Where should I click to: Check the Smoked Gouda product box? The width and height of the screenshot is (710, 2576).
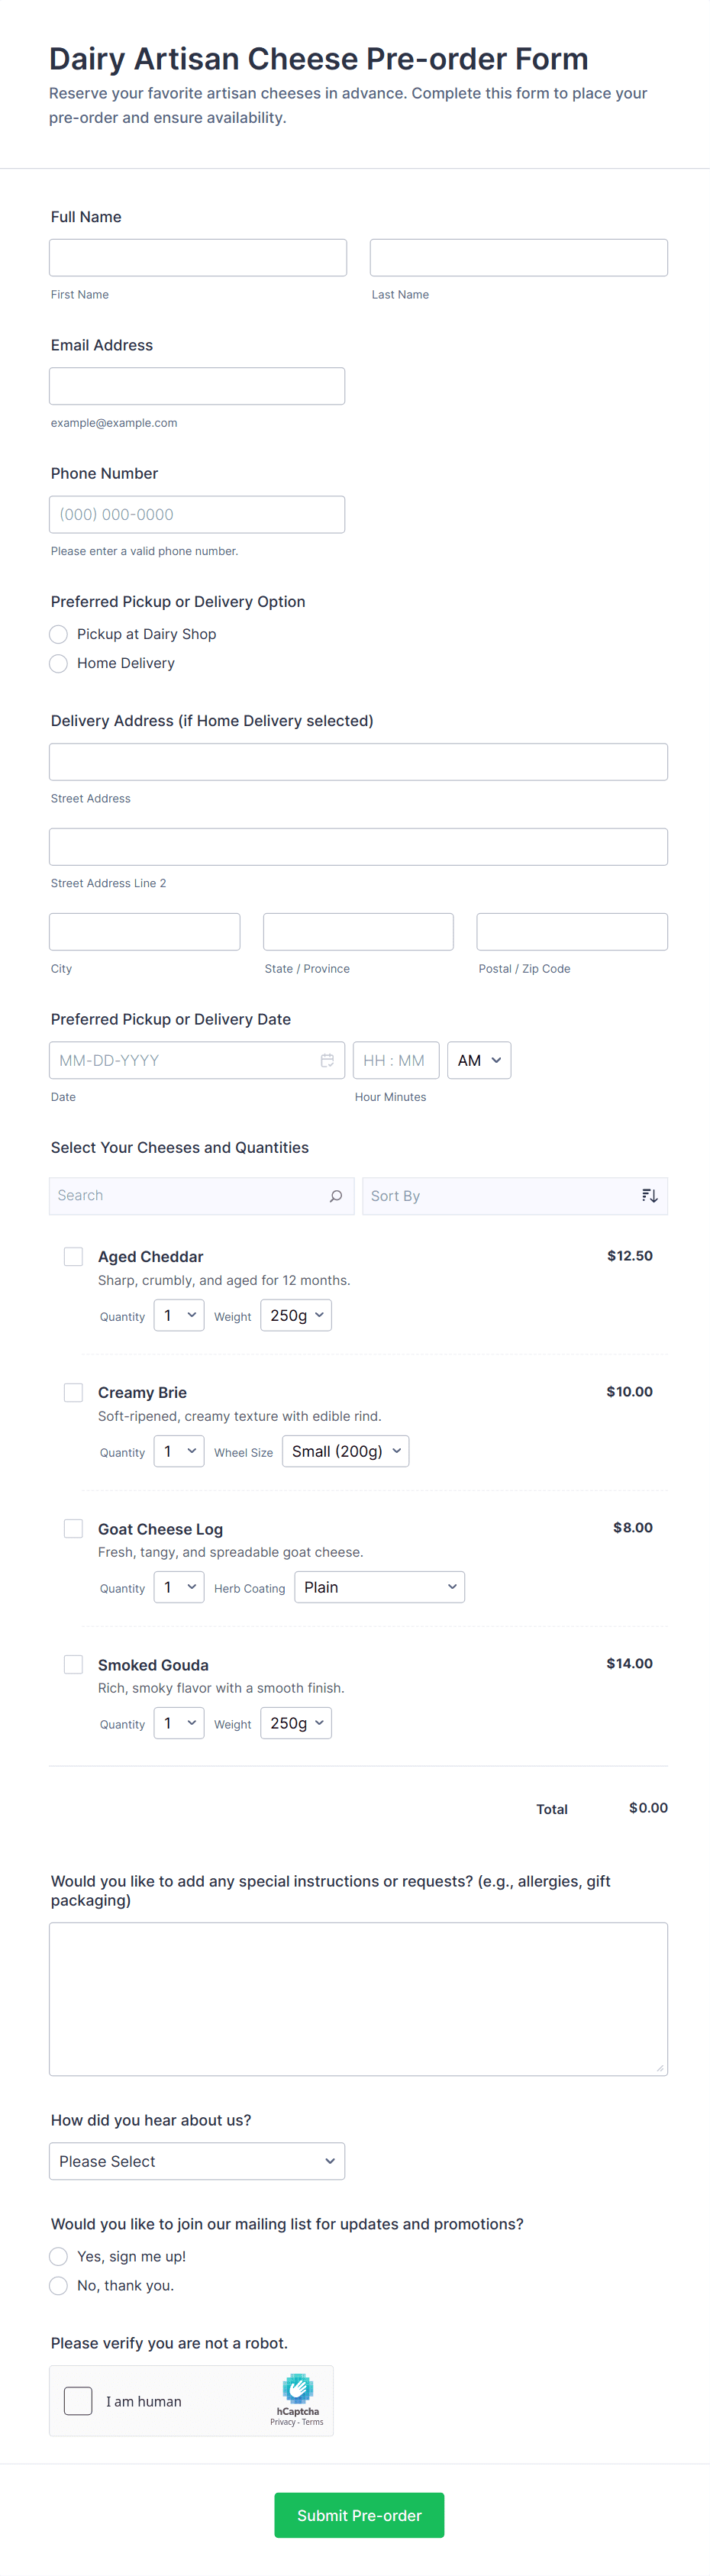tap(74, 1664)
